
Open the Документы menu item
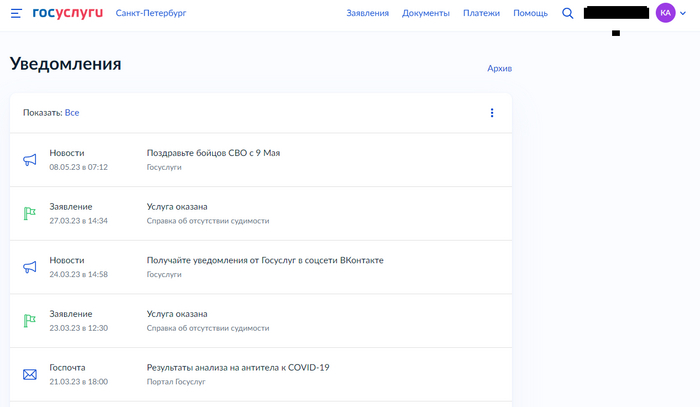click(x=425, y=13)
